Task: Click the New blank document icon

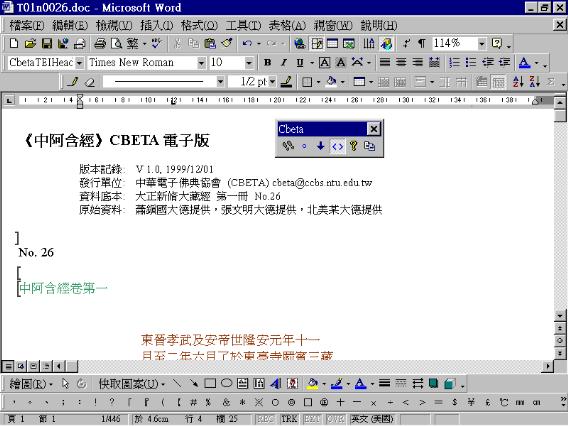Action: (x=14, y=44)
